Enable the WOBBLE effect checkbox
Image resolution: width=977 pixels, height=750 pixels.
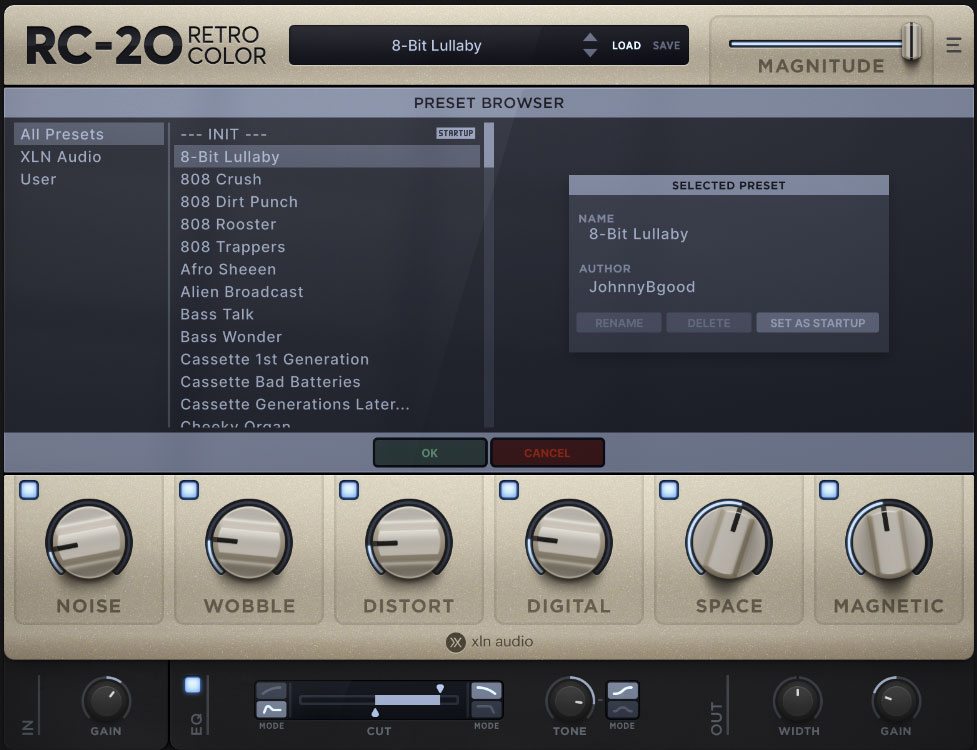(x=190, y=489)
